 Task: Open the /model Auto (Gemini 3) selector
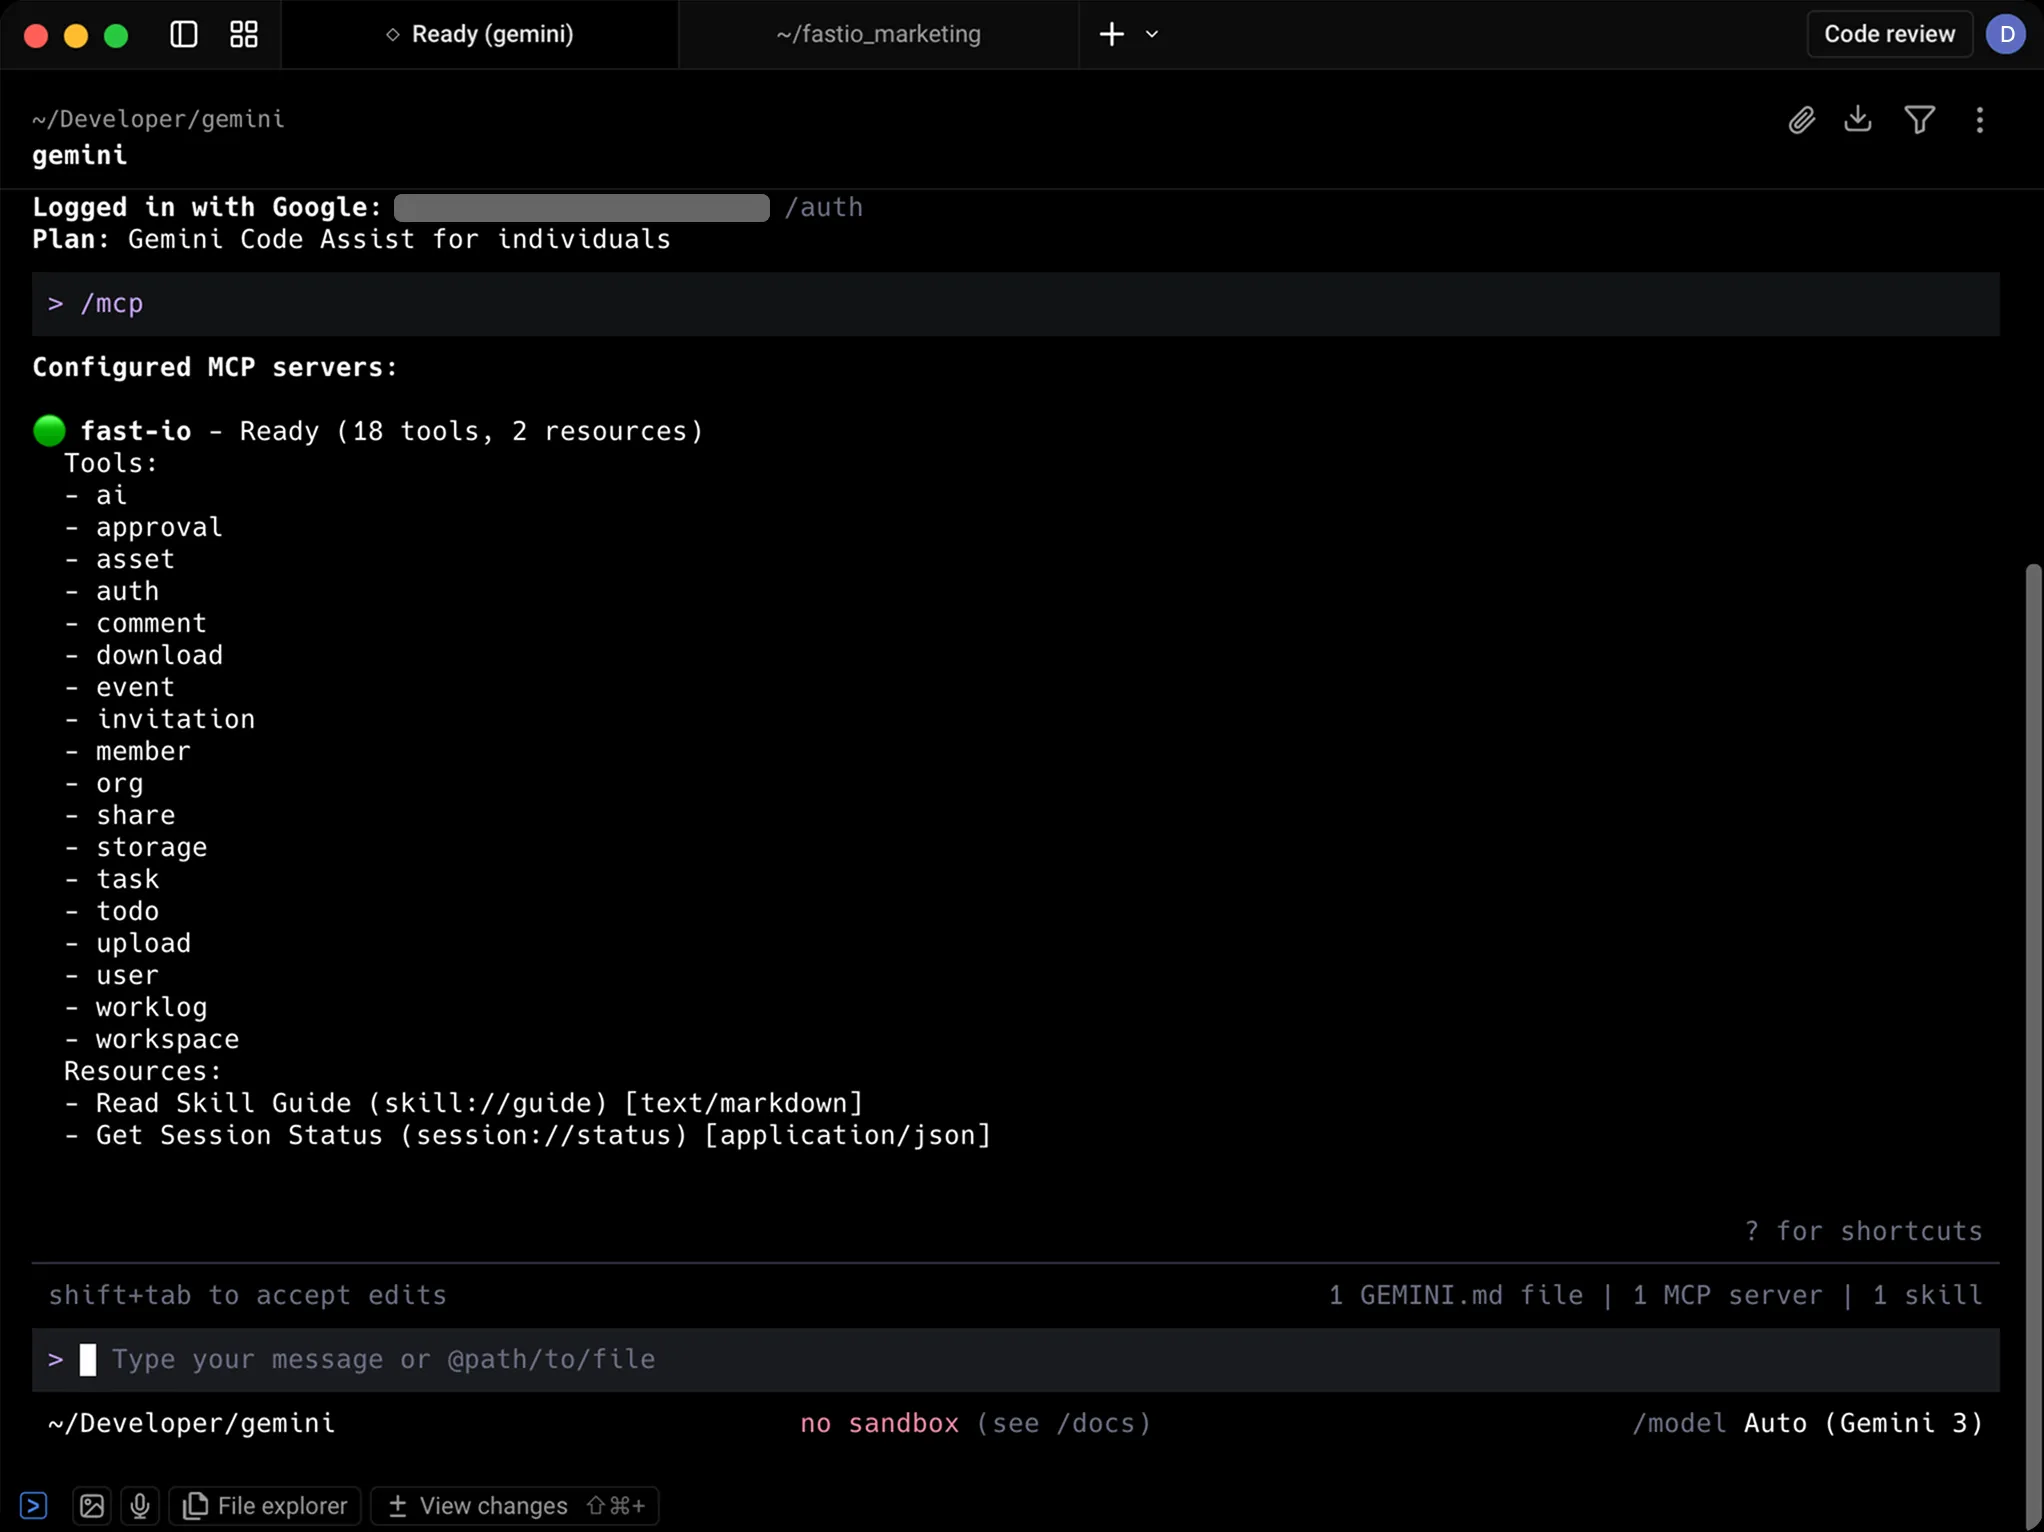pos(1806,1424)
